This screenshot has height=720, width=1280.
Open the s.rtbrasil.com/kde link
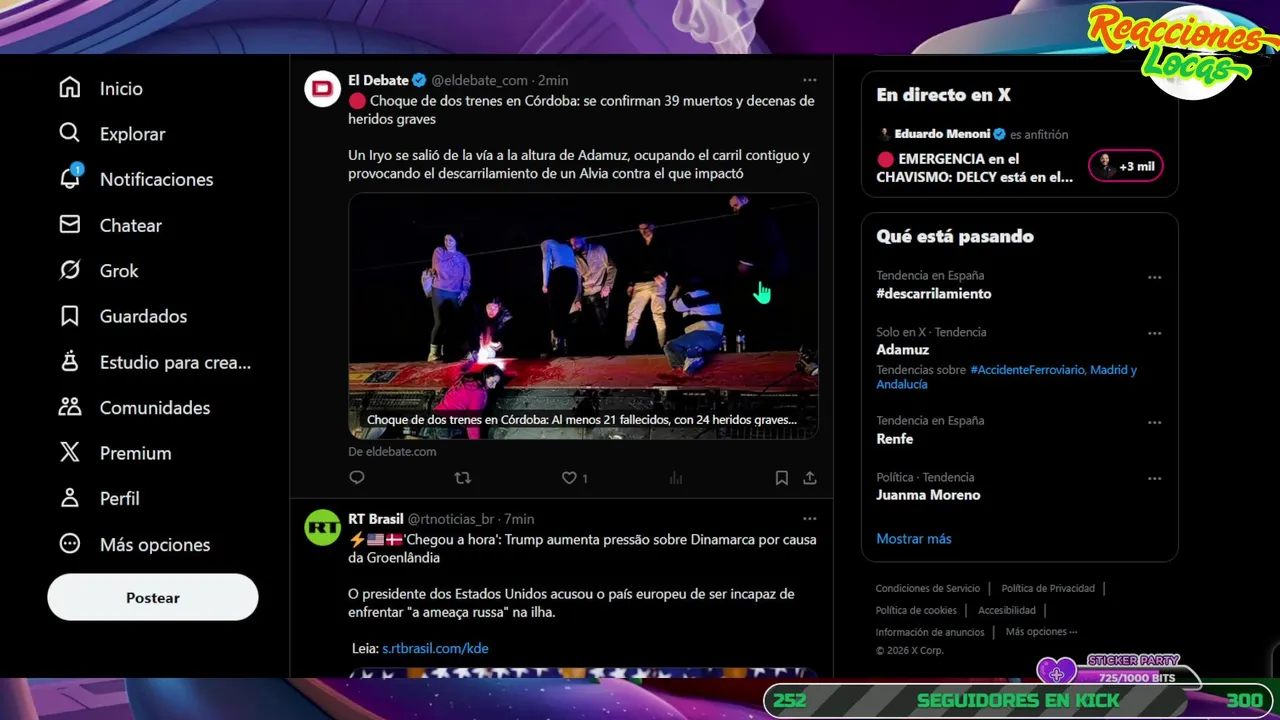click(x=435, y=648)
